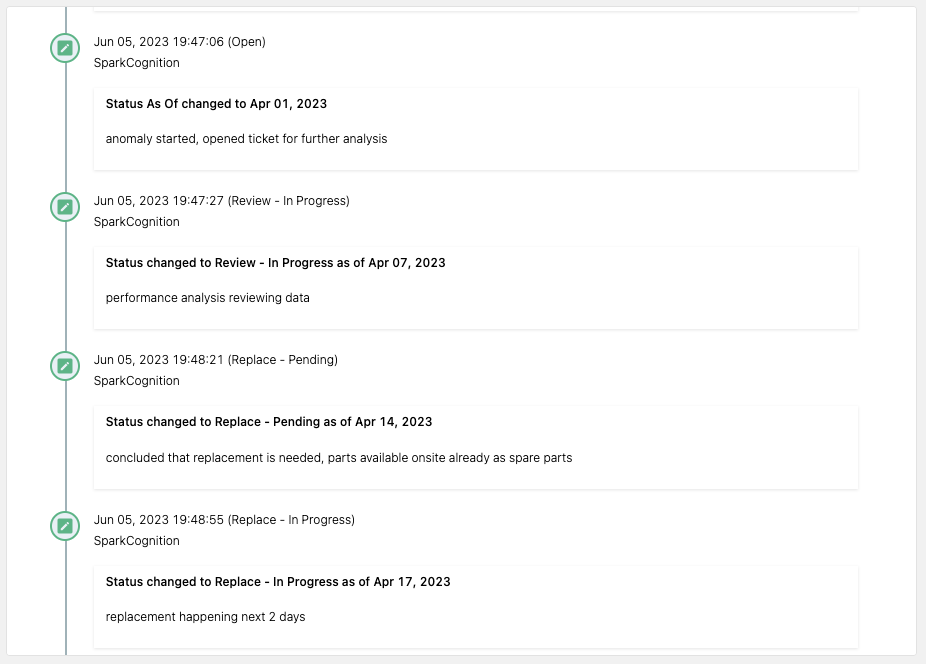Click SparkCognition author under the Open entry
Viewport: 926px width, 664px height.
(136, 63)
